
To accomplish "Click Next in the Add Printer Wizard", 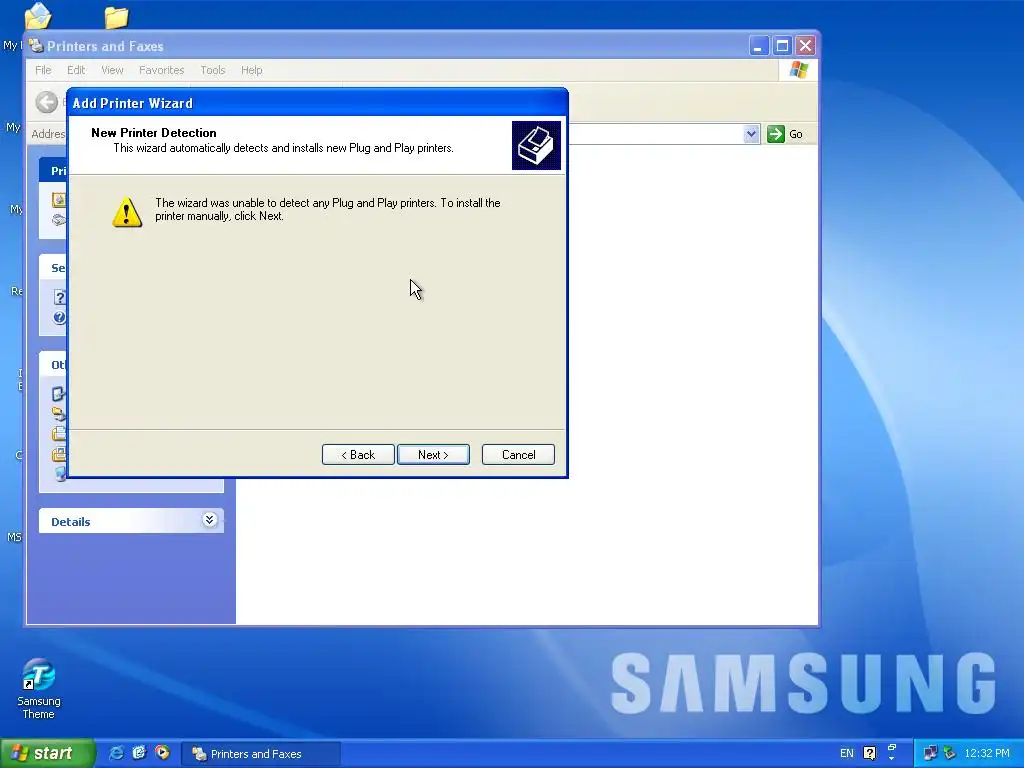I will [433, 455].
